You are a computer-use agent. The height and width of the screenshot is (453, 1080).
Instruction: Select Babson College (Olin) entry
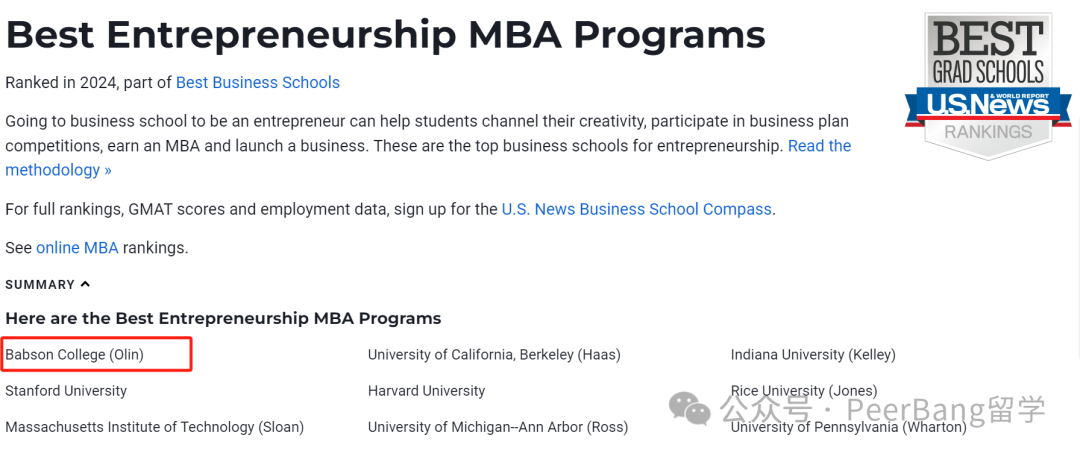pos(74,355)
